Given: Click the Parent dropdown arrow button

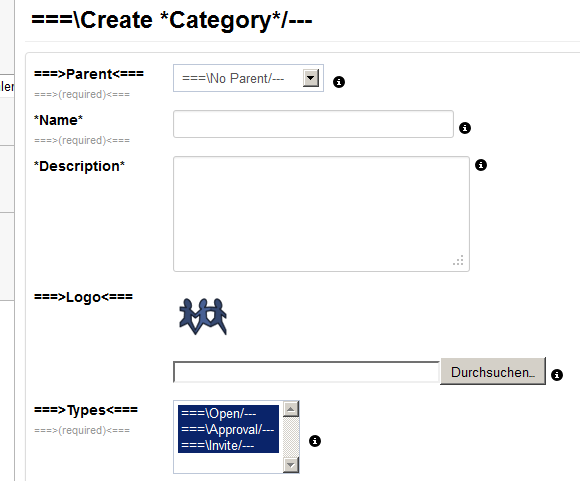Looking at the screenshot, I should [311, 78].
